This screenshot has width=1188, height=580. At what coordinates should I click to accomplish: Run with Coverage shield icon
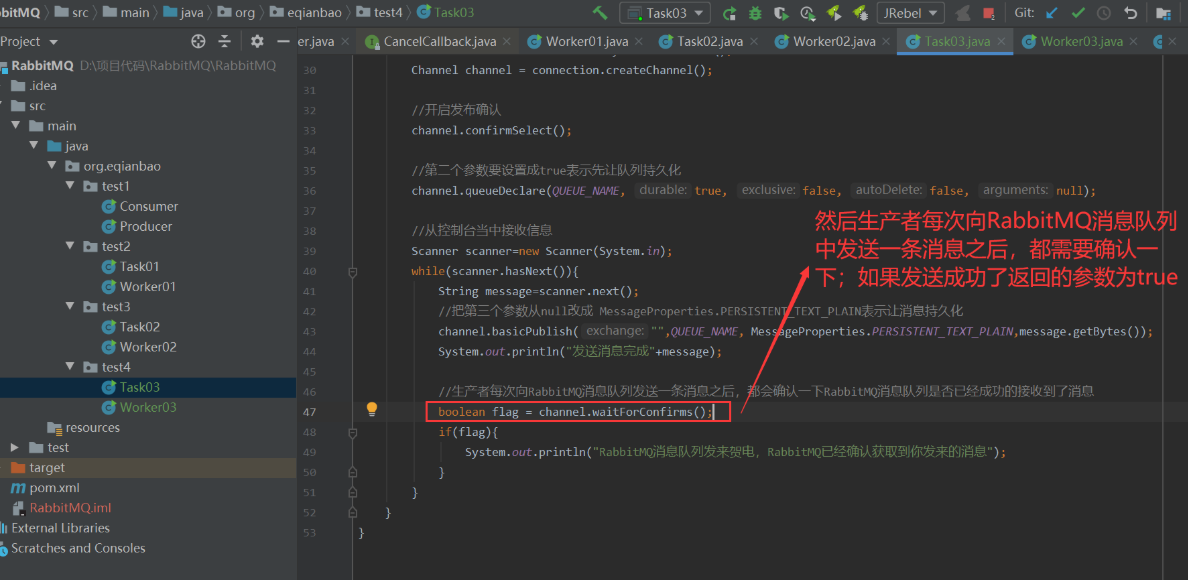point(780,13)
